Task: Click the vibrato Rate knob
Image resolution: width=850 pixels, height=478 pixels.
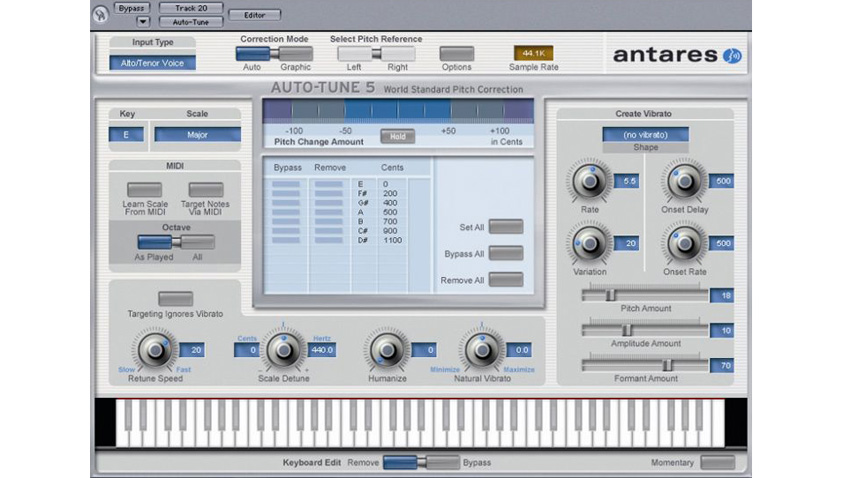Action: (590, 182)
